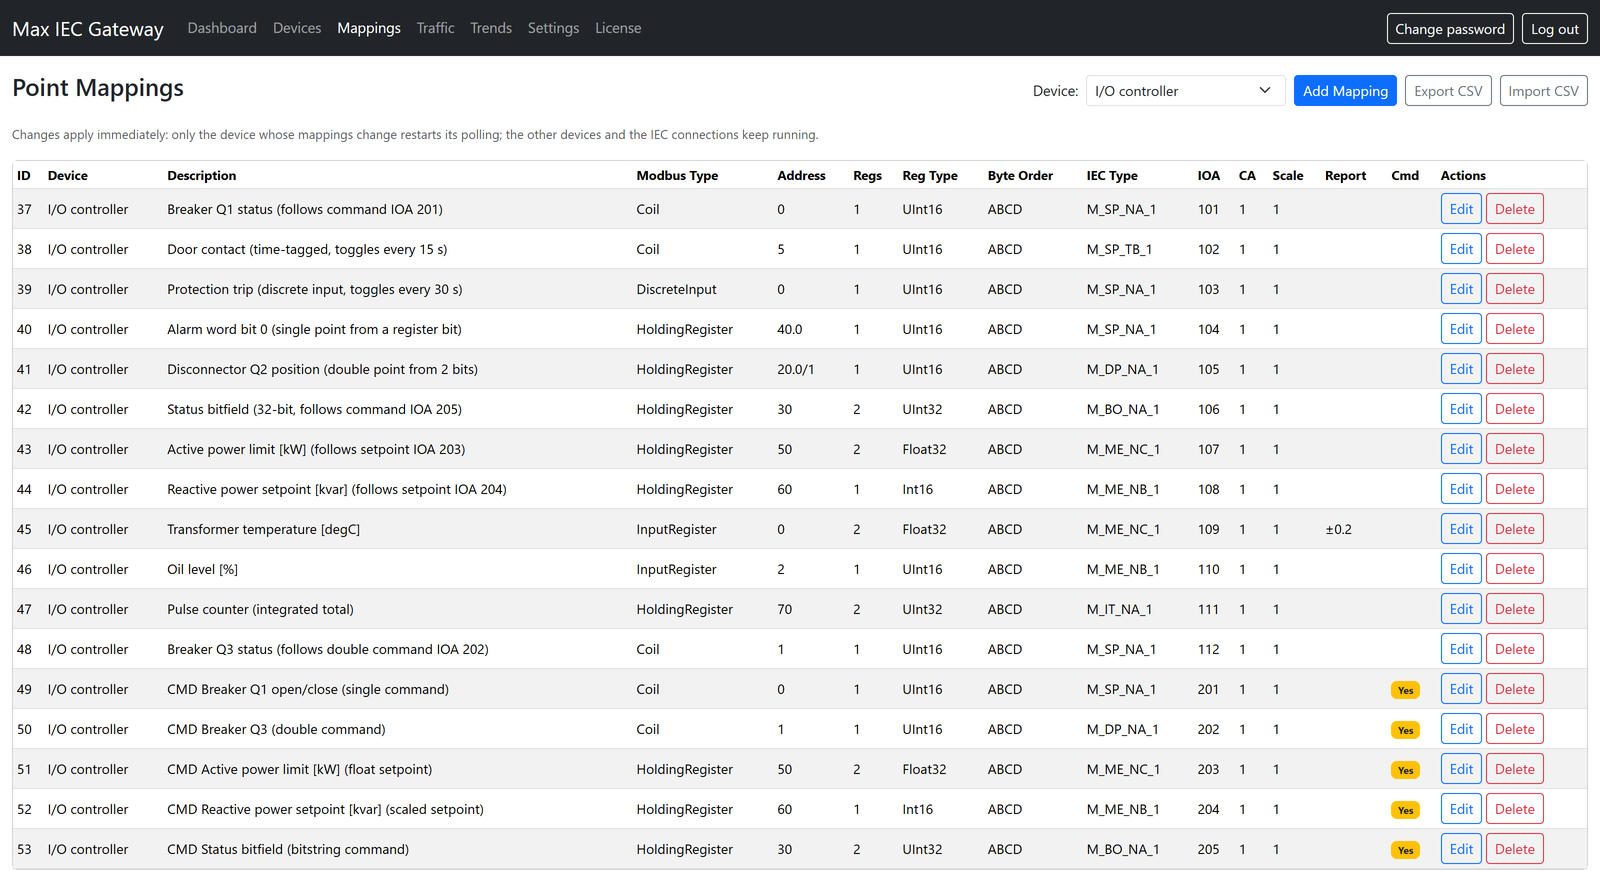Switch to the Traffic page

[435, 28]
